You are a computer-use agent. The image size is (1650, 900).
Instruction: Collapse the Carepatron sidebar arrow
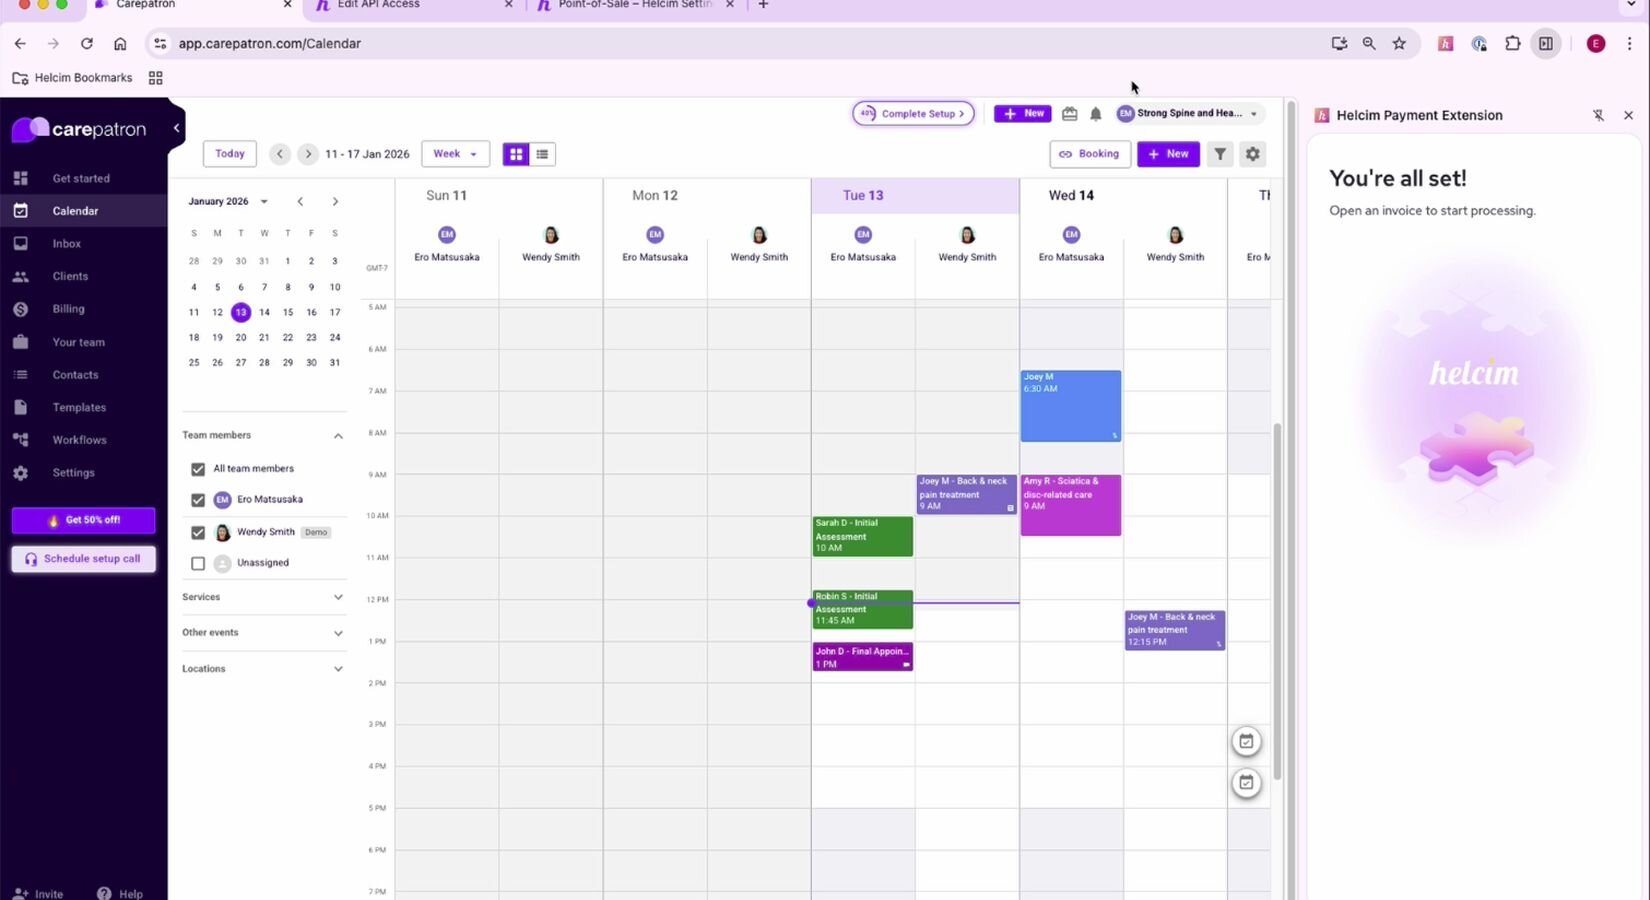(176, 128)
